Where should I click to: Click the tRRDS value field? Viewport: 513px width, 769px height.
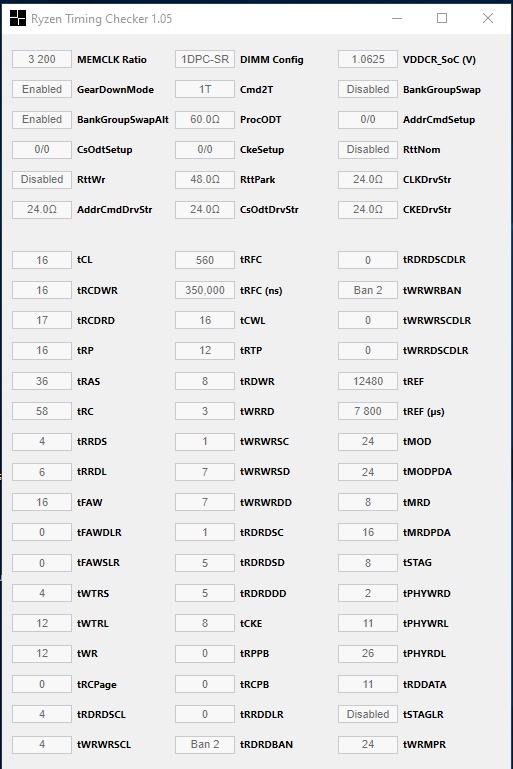point(42,441)
